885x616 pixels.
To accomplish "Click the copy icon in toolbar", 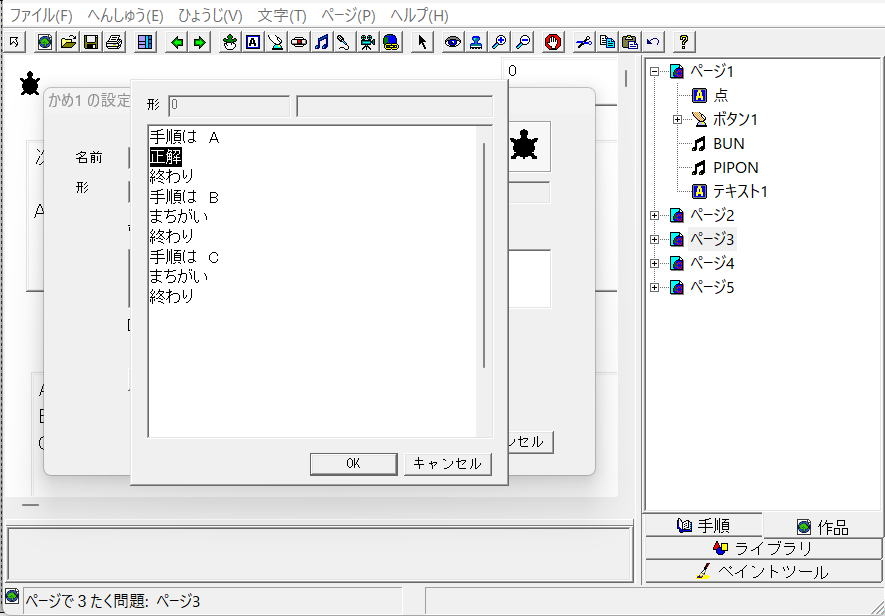I will click(x=607, y=42).
